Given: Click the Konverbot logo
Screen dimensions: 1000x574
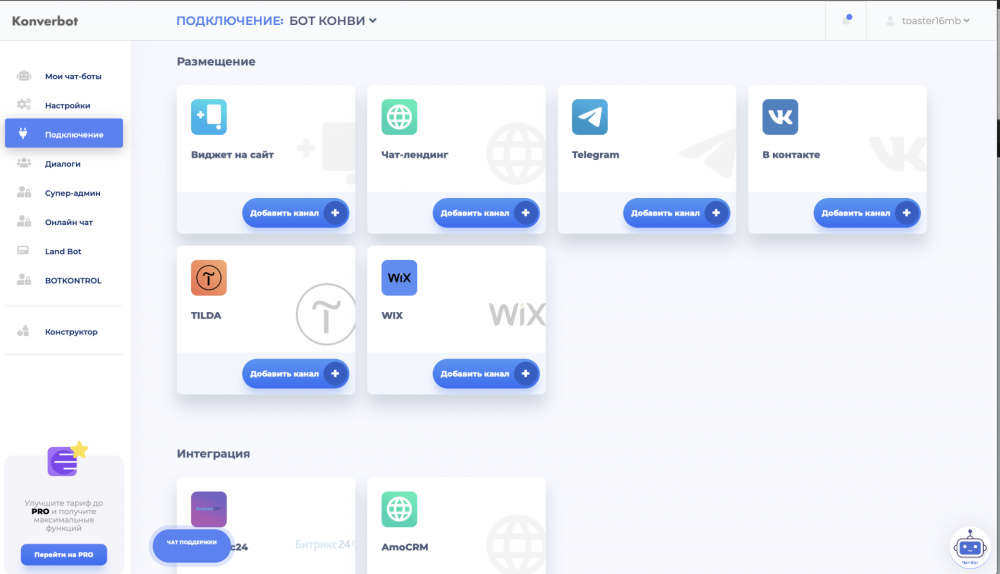Looking at the screenshot, I should click(x=45, y=21).
